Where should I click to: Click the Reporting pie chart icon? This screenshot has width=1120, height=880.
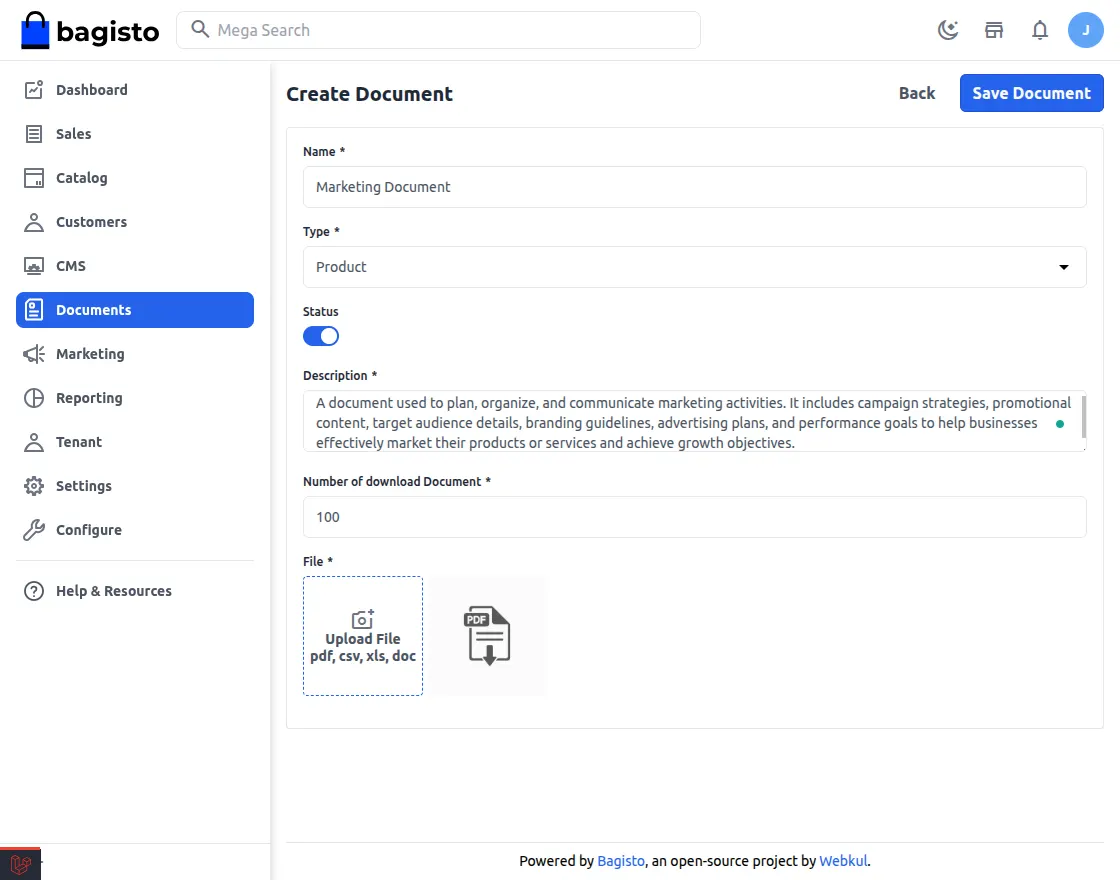click(34, 398)
